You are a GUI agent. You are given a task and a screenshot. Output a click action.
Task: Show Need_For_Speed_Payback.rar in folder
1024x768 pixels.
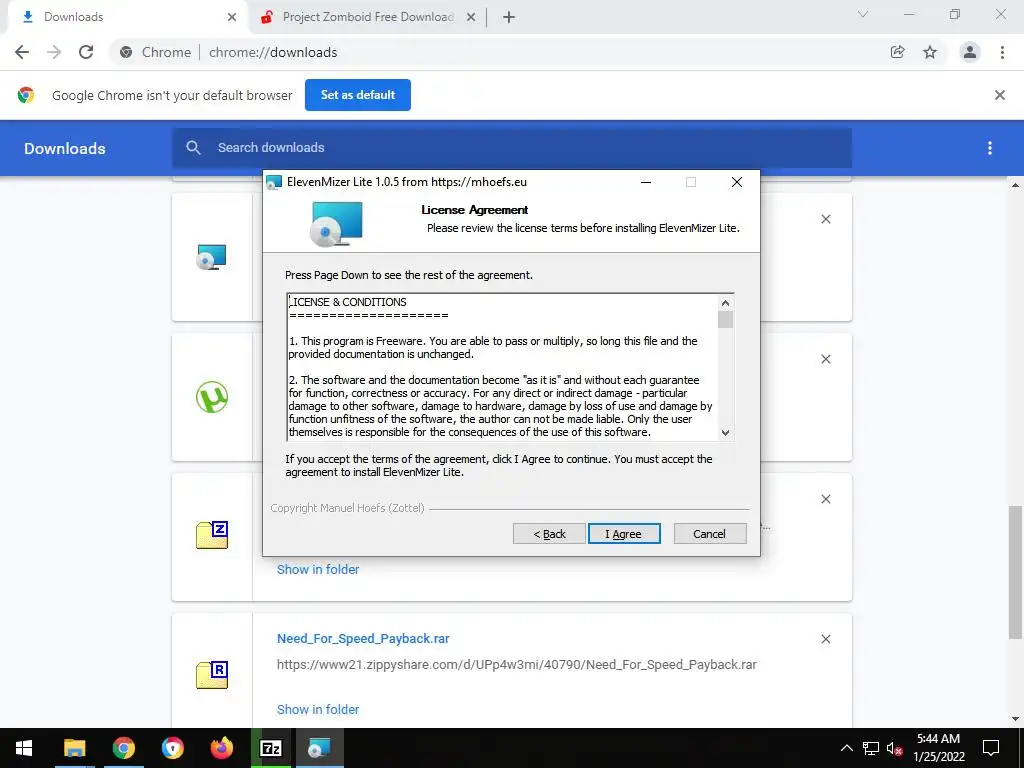coord(318,709)
